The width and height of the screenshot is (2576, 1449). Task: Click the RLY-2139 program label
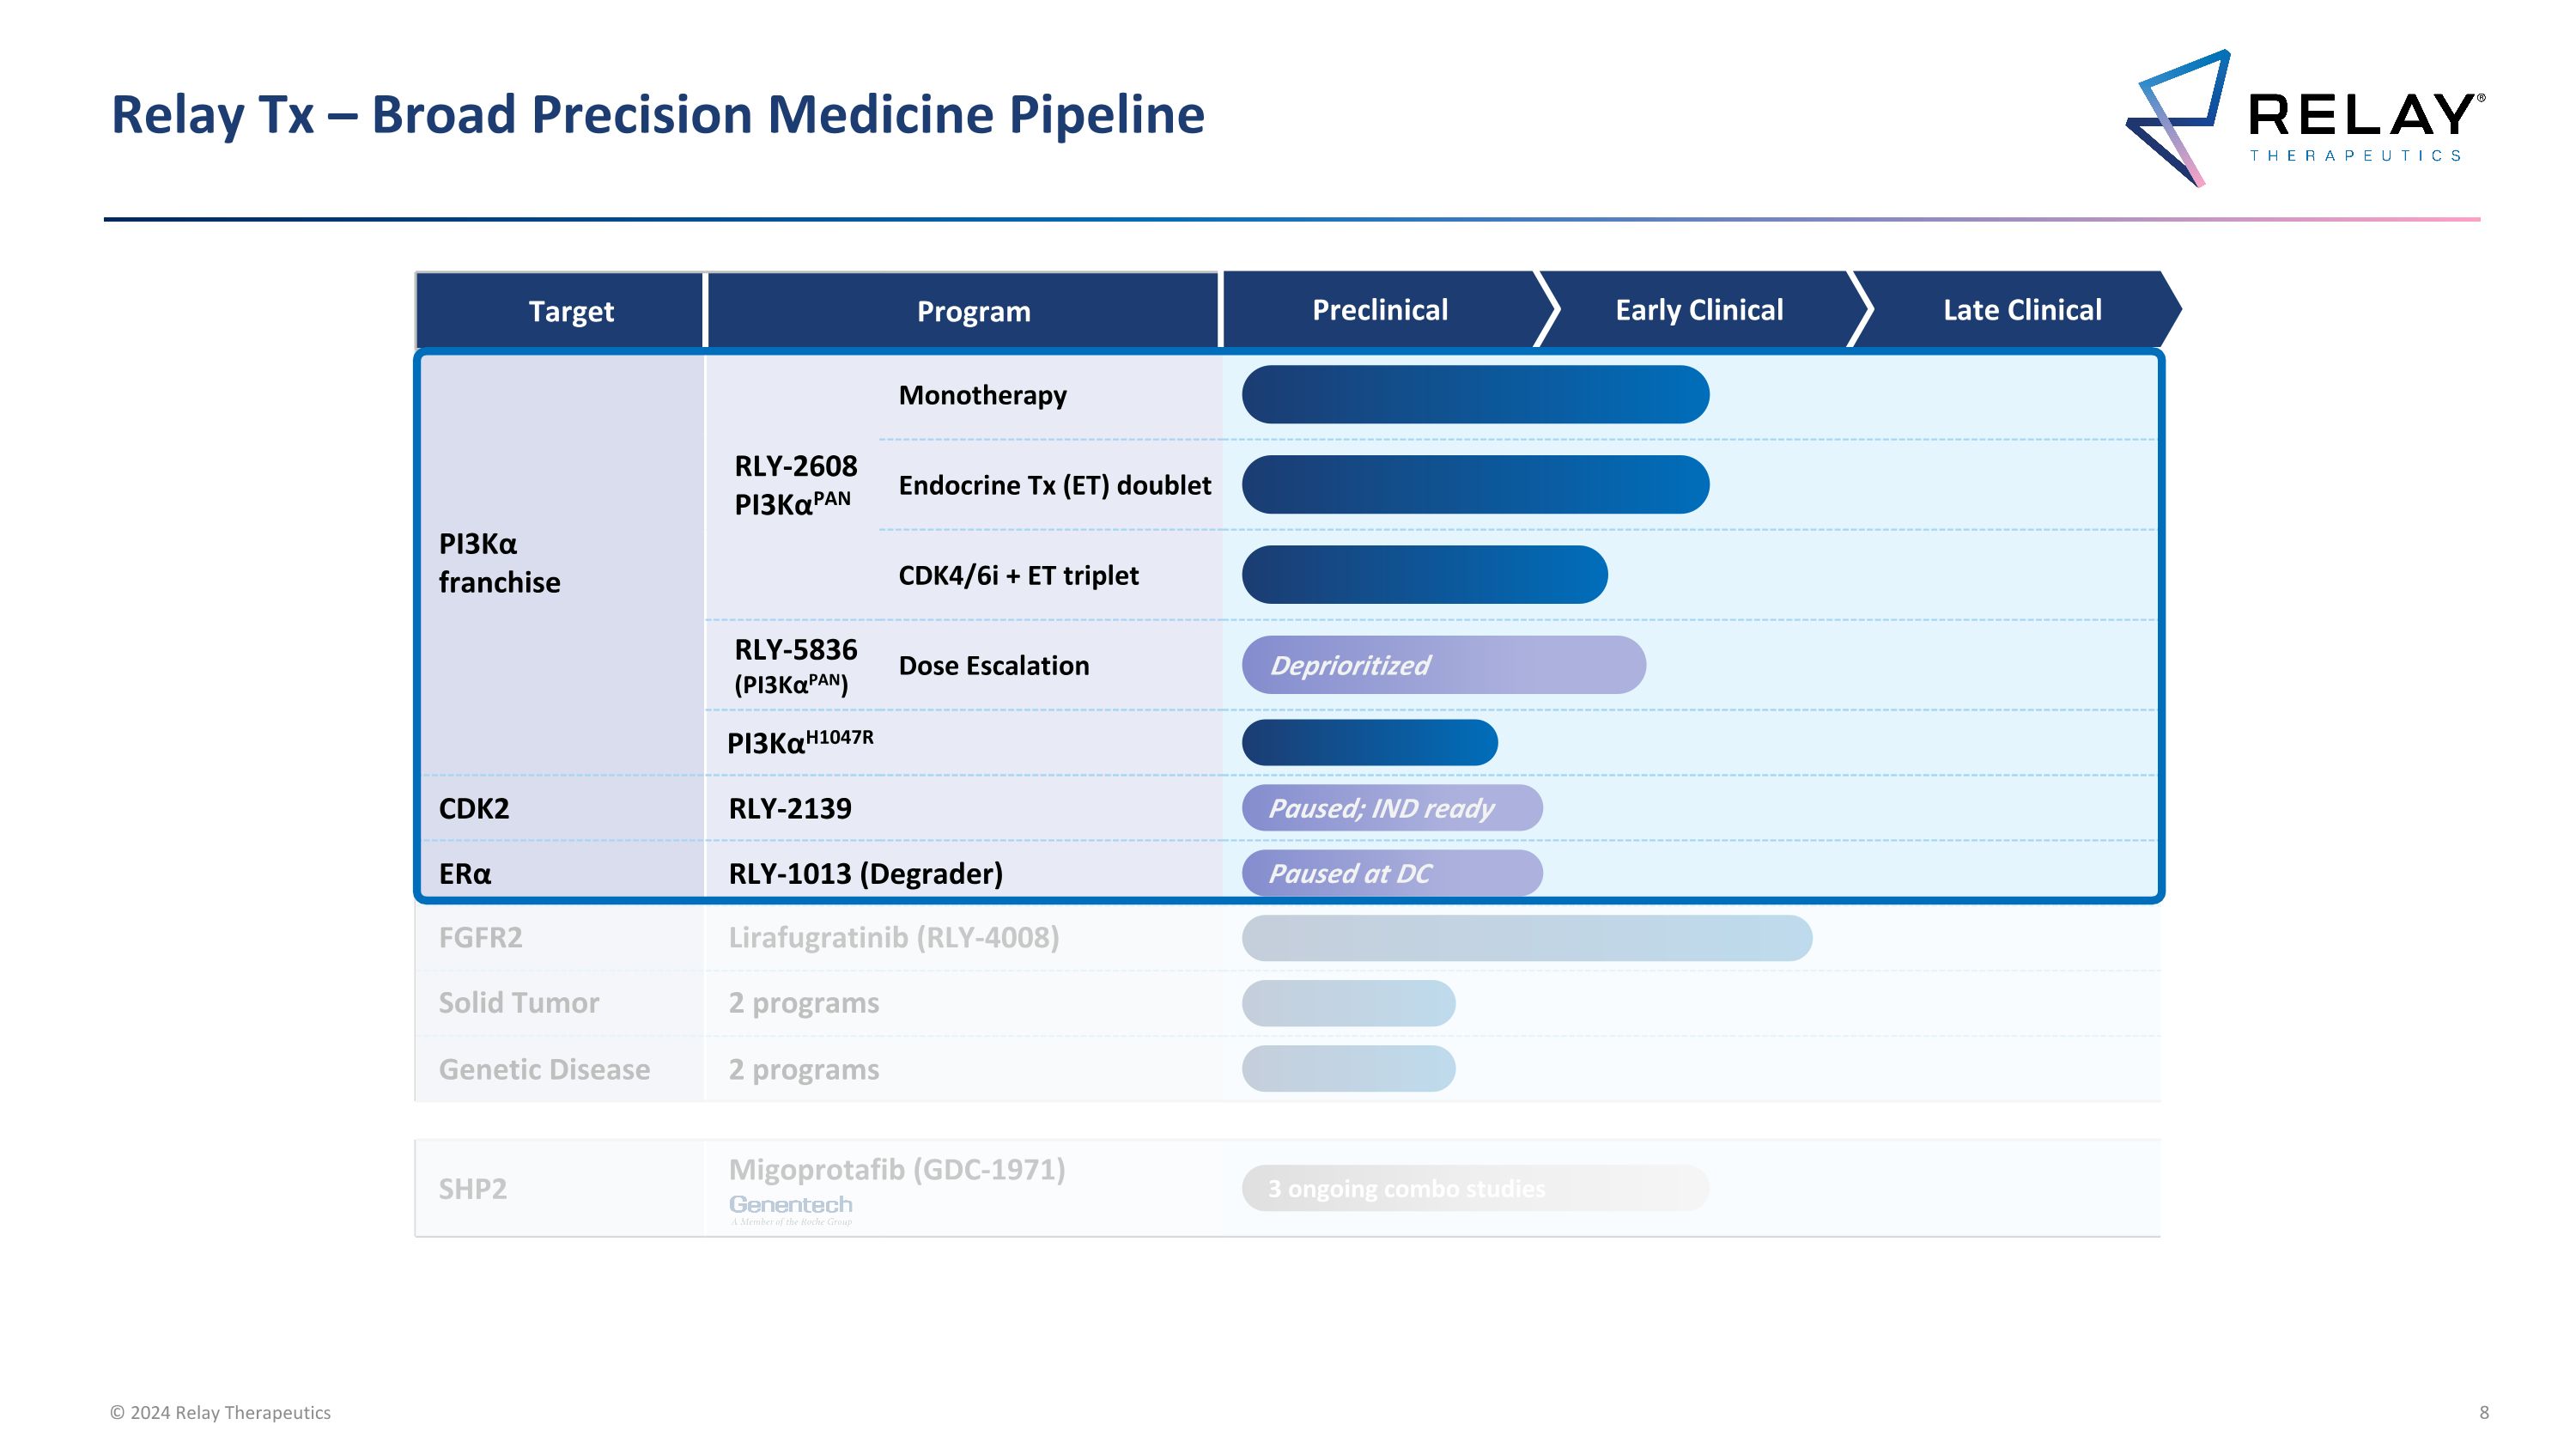point(789,808)
